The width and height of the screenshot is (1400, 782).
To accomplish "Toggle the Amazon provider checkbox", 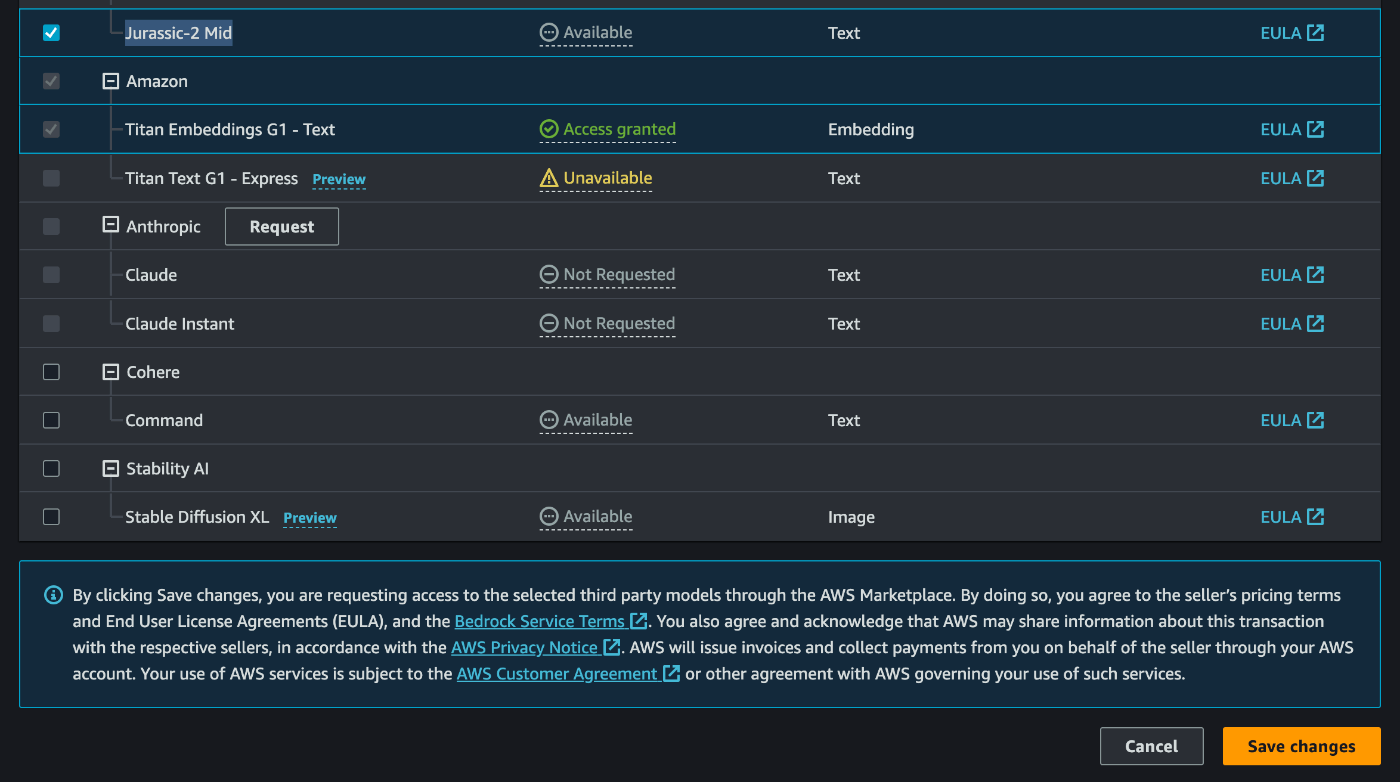I will (x=51, y=81).
